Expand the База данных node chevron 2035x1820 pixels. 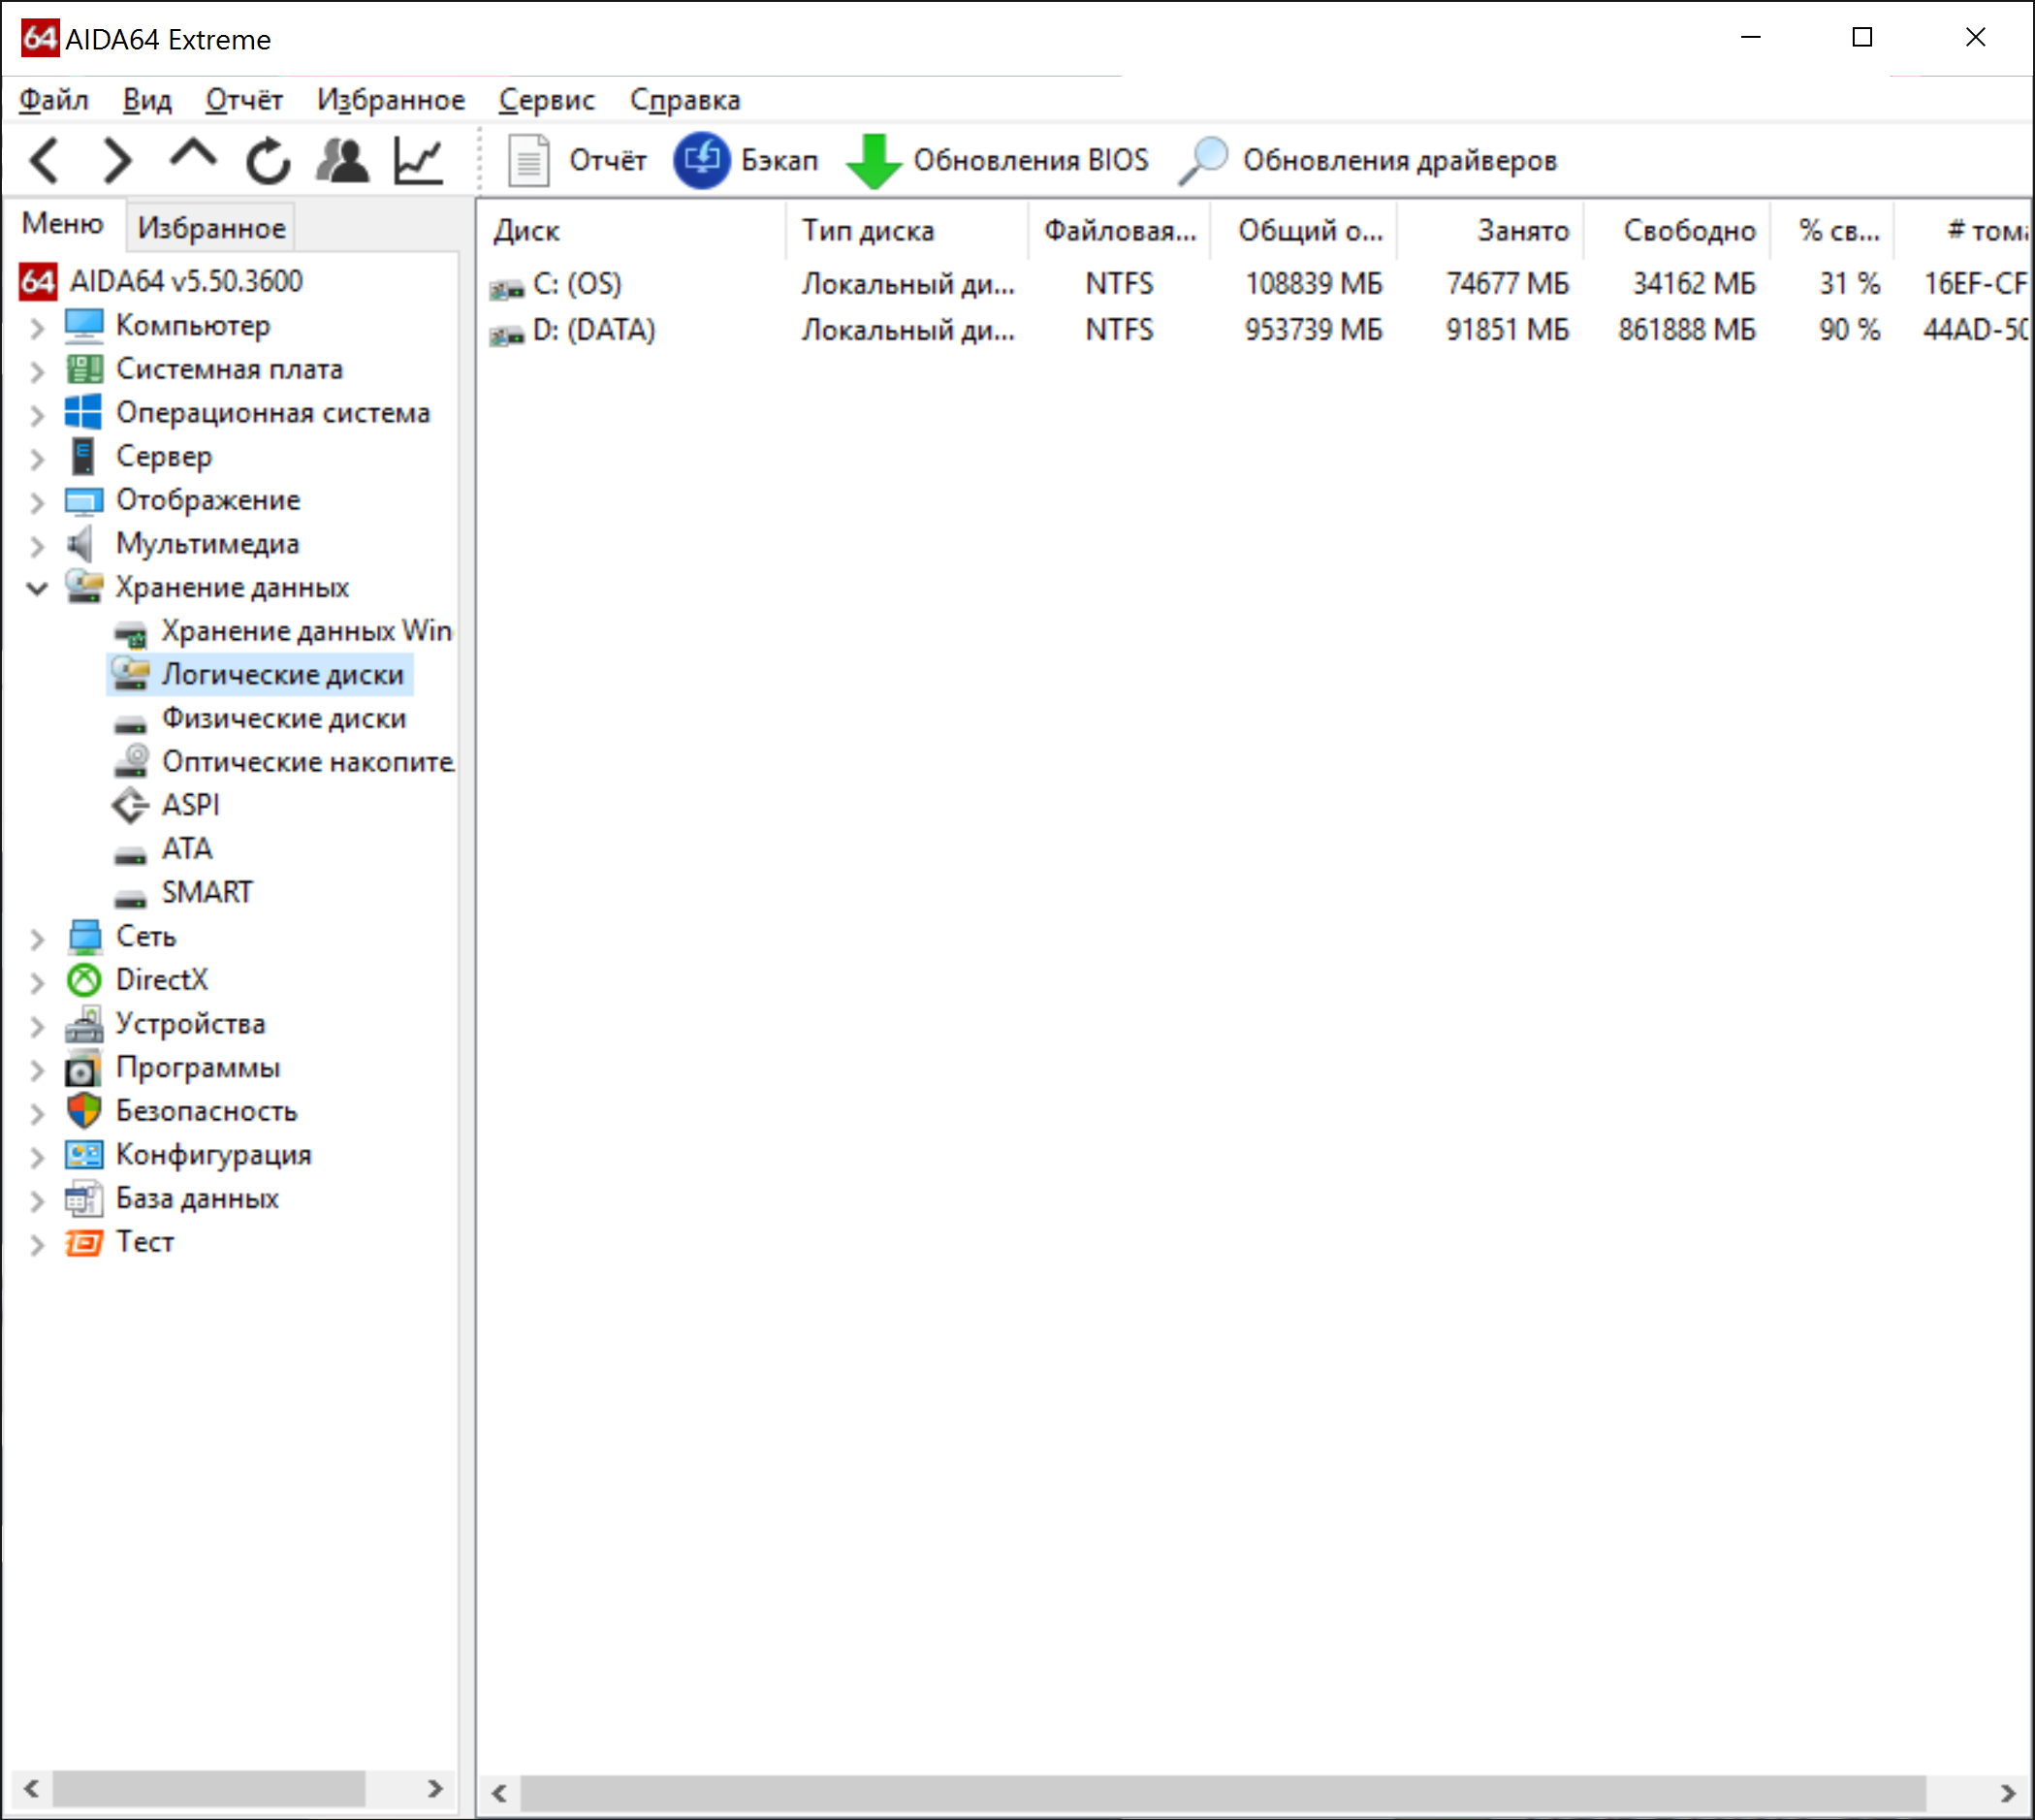pyautogui.click(x=37, y=1201)
